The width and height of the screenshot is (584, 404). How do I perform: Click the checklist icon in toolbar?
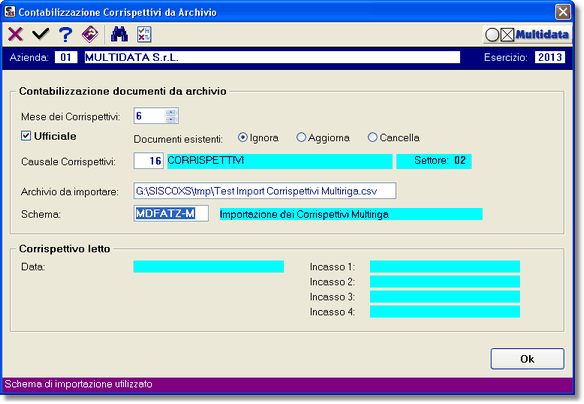tap(144, 34)
